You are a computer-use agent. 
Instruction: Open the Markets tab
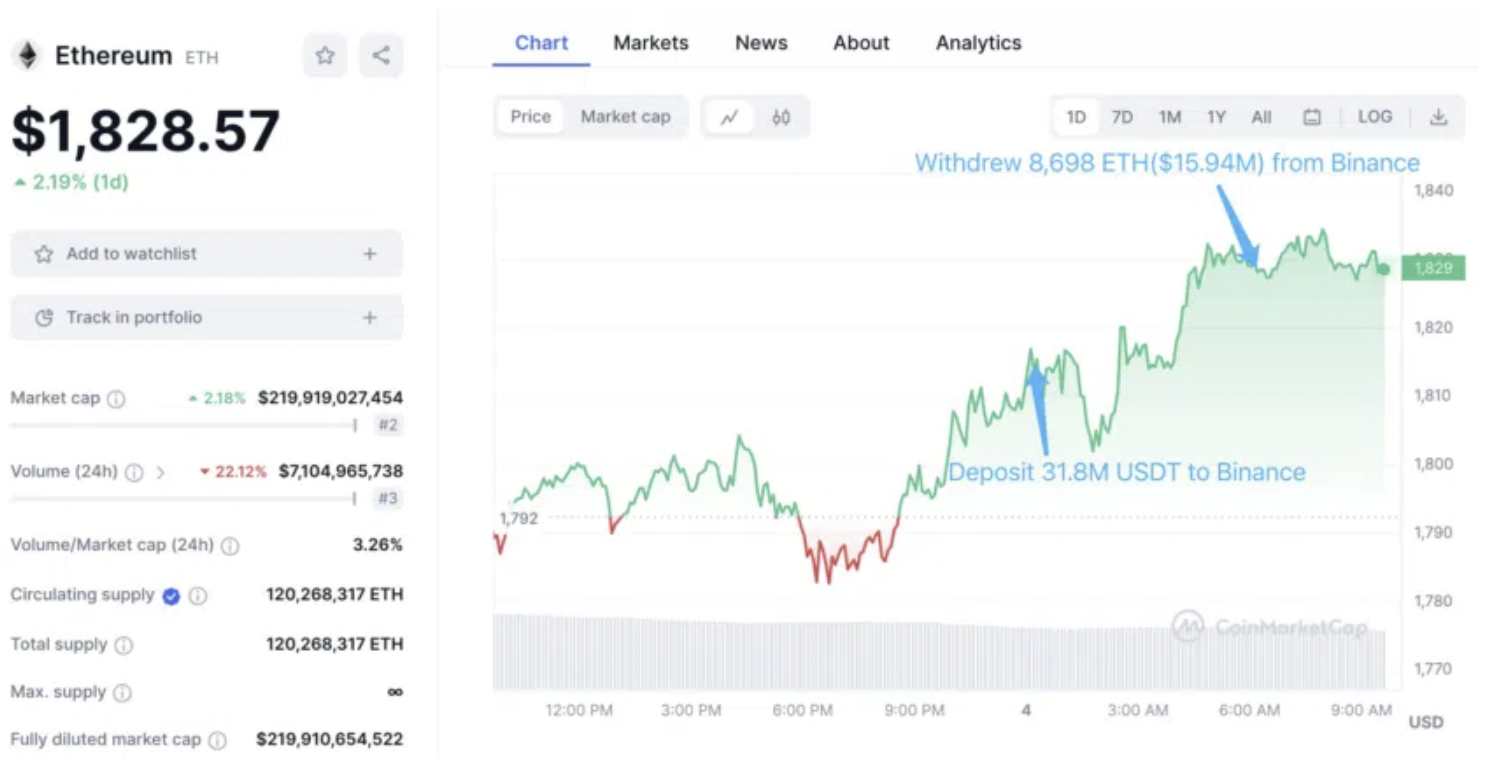pyautogui.click(x=650, y=43)
